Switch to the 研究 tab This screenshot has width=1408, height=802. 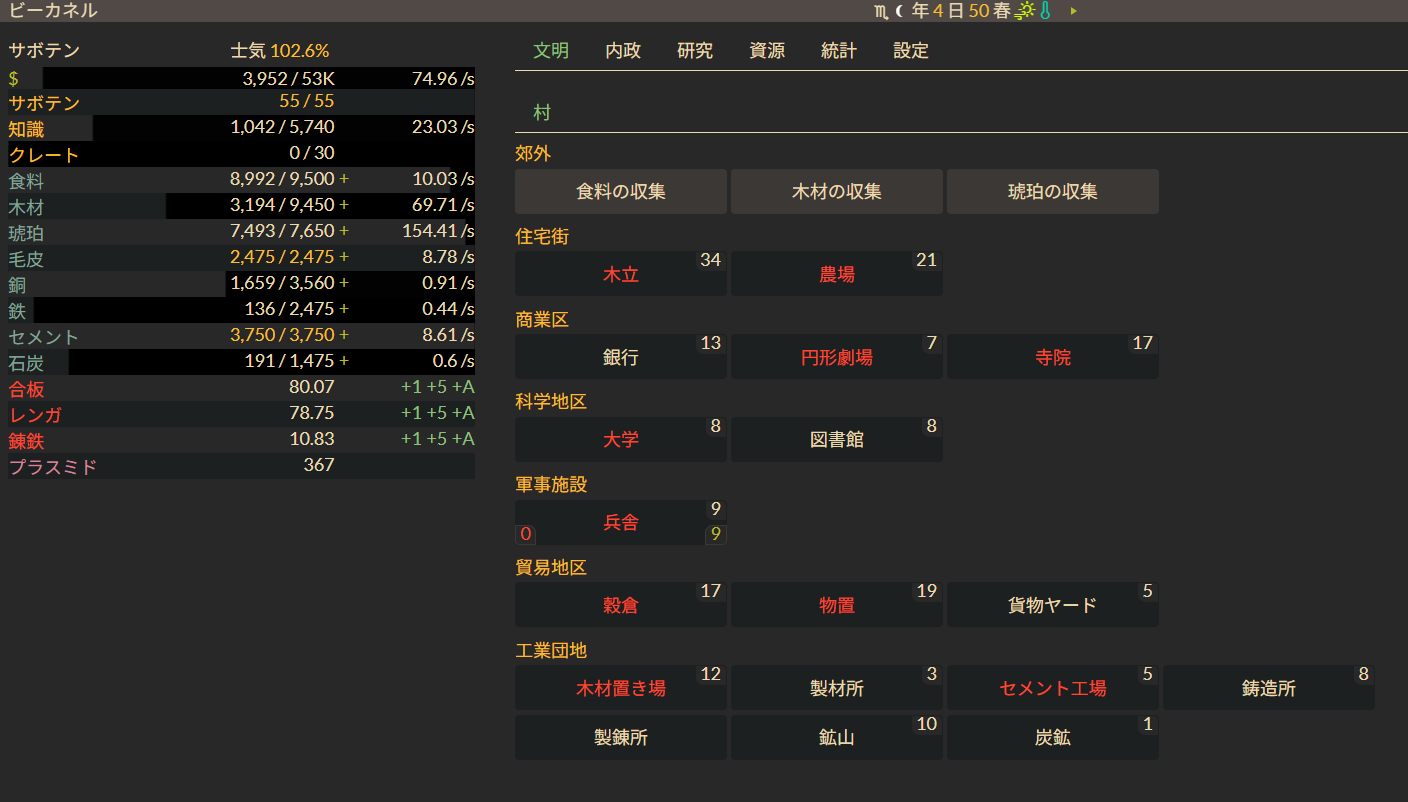695,51
